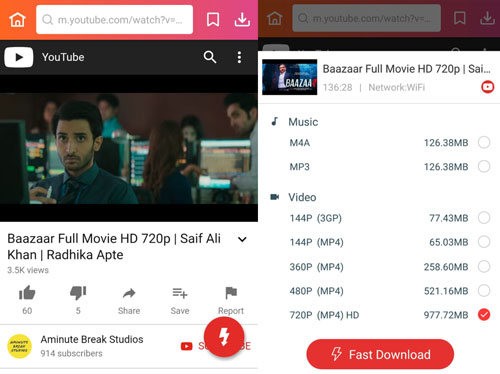
Task: Dislike the video with thumbs down
Action: (78, 293)
